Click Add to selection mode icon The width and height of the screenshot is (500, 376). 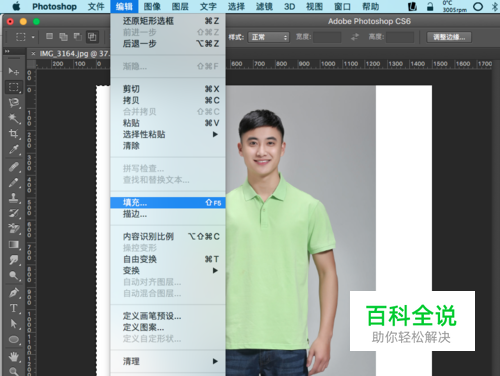click(x=63, y=36)
